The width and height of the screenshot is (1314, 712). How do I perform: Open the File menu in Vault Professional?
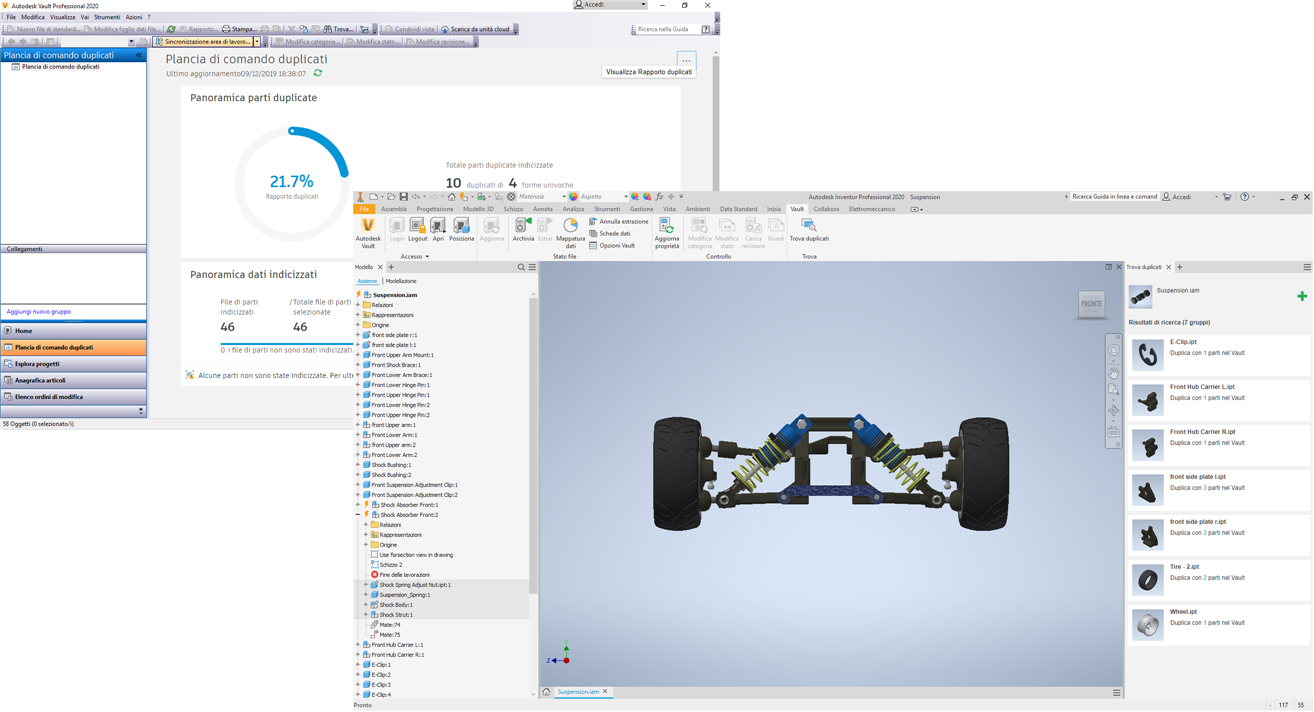point(11,17)
